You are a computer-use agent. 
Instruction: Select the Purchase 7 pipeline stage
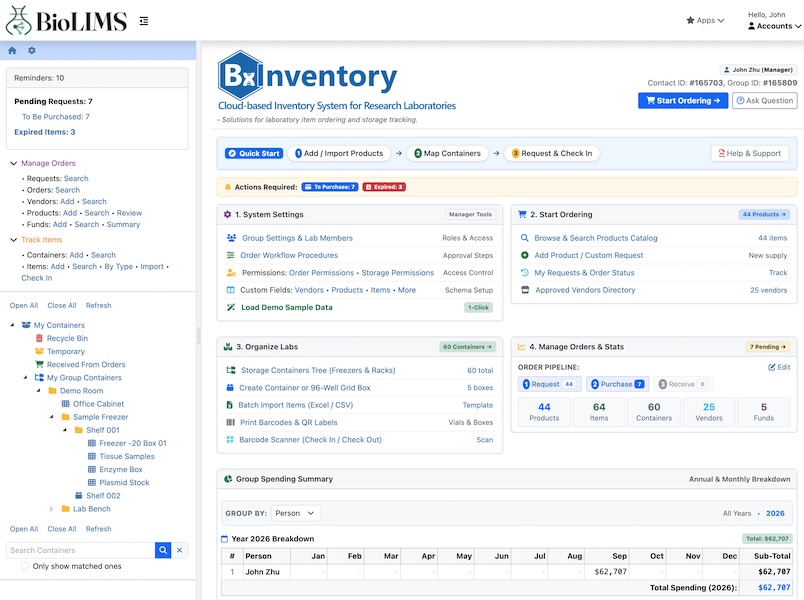click(617, 384)
